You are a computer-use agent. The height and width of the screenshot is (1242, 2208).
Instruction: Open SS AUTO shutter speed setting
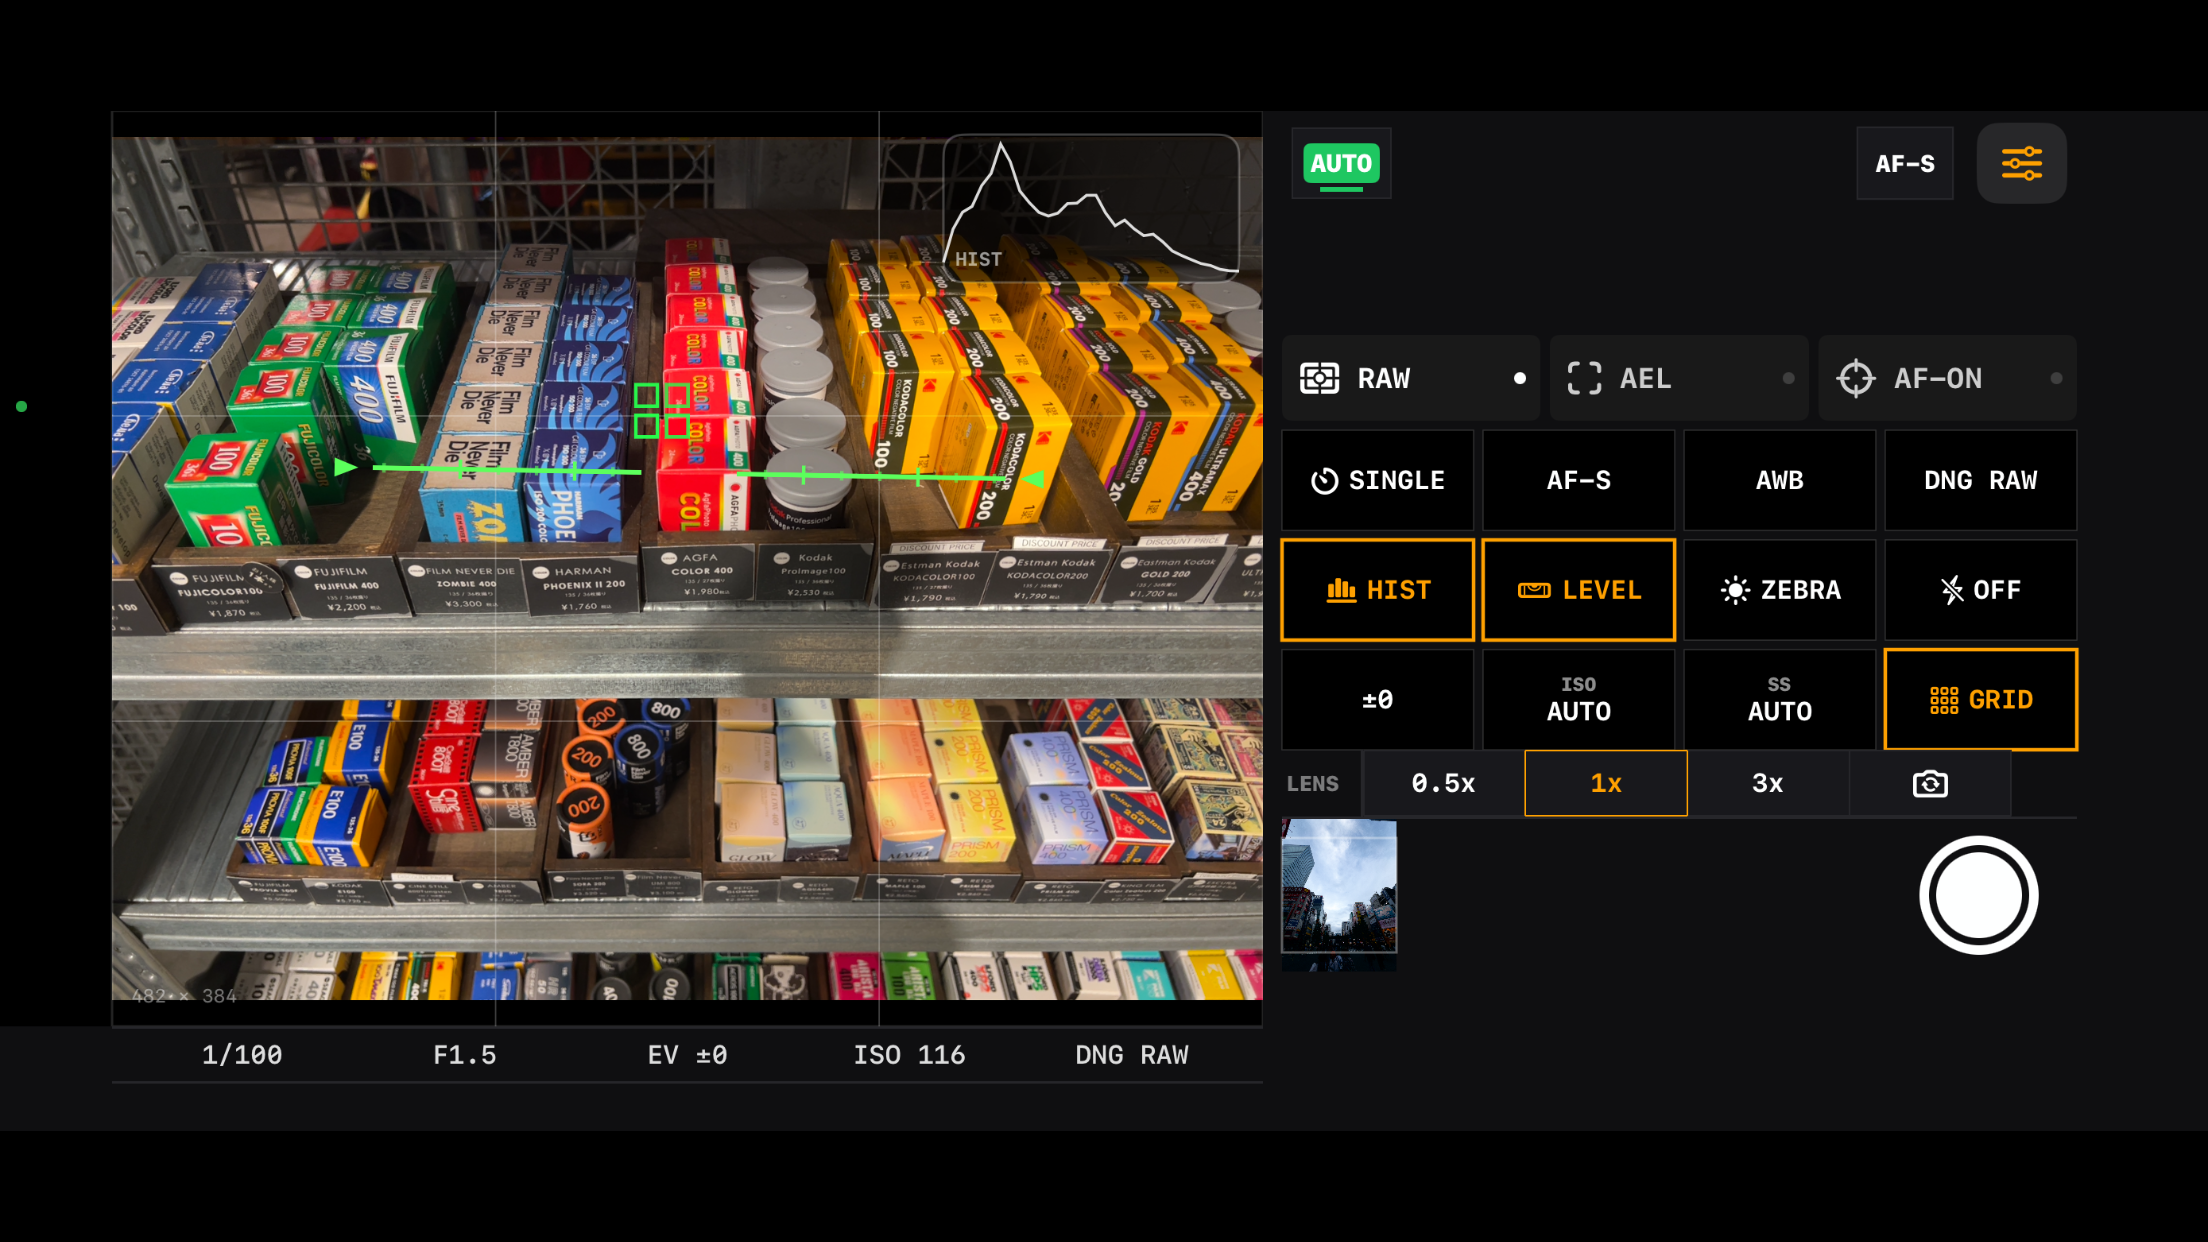tap(1779, 699)
